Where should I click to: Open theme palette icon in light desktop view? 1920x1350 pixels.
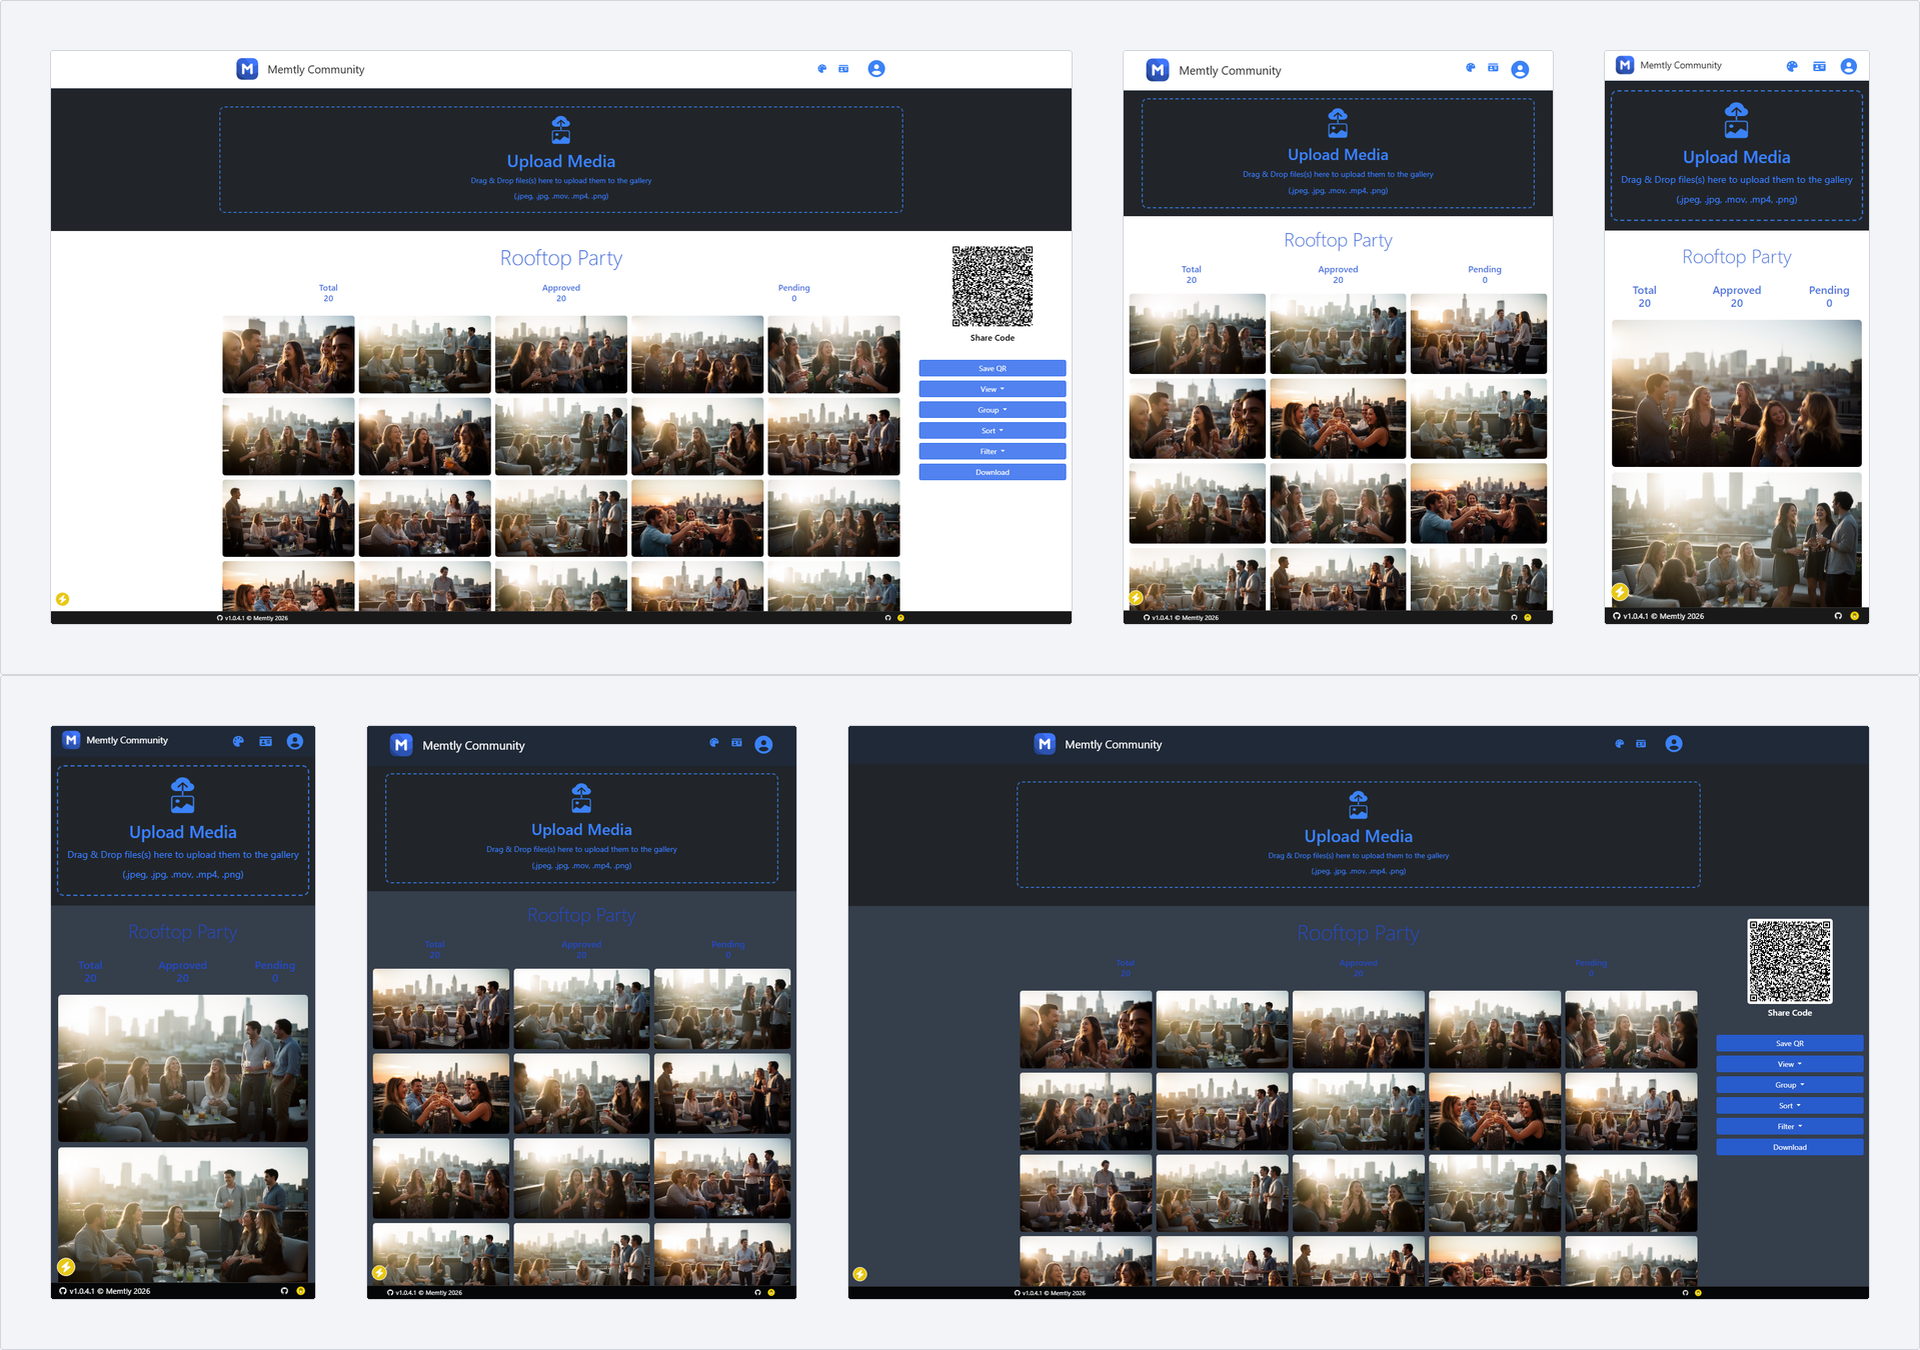coord(822,69)
